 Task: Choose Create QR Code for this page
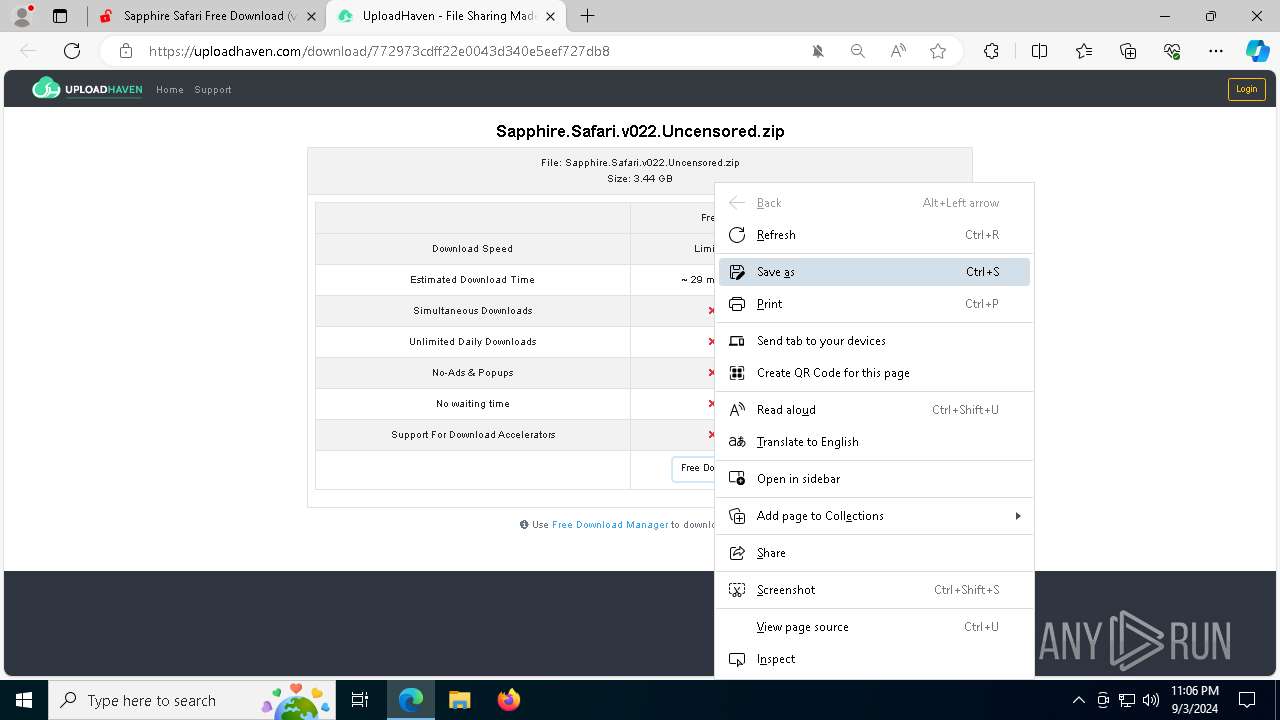833,373
